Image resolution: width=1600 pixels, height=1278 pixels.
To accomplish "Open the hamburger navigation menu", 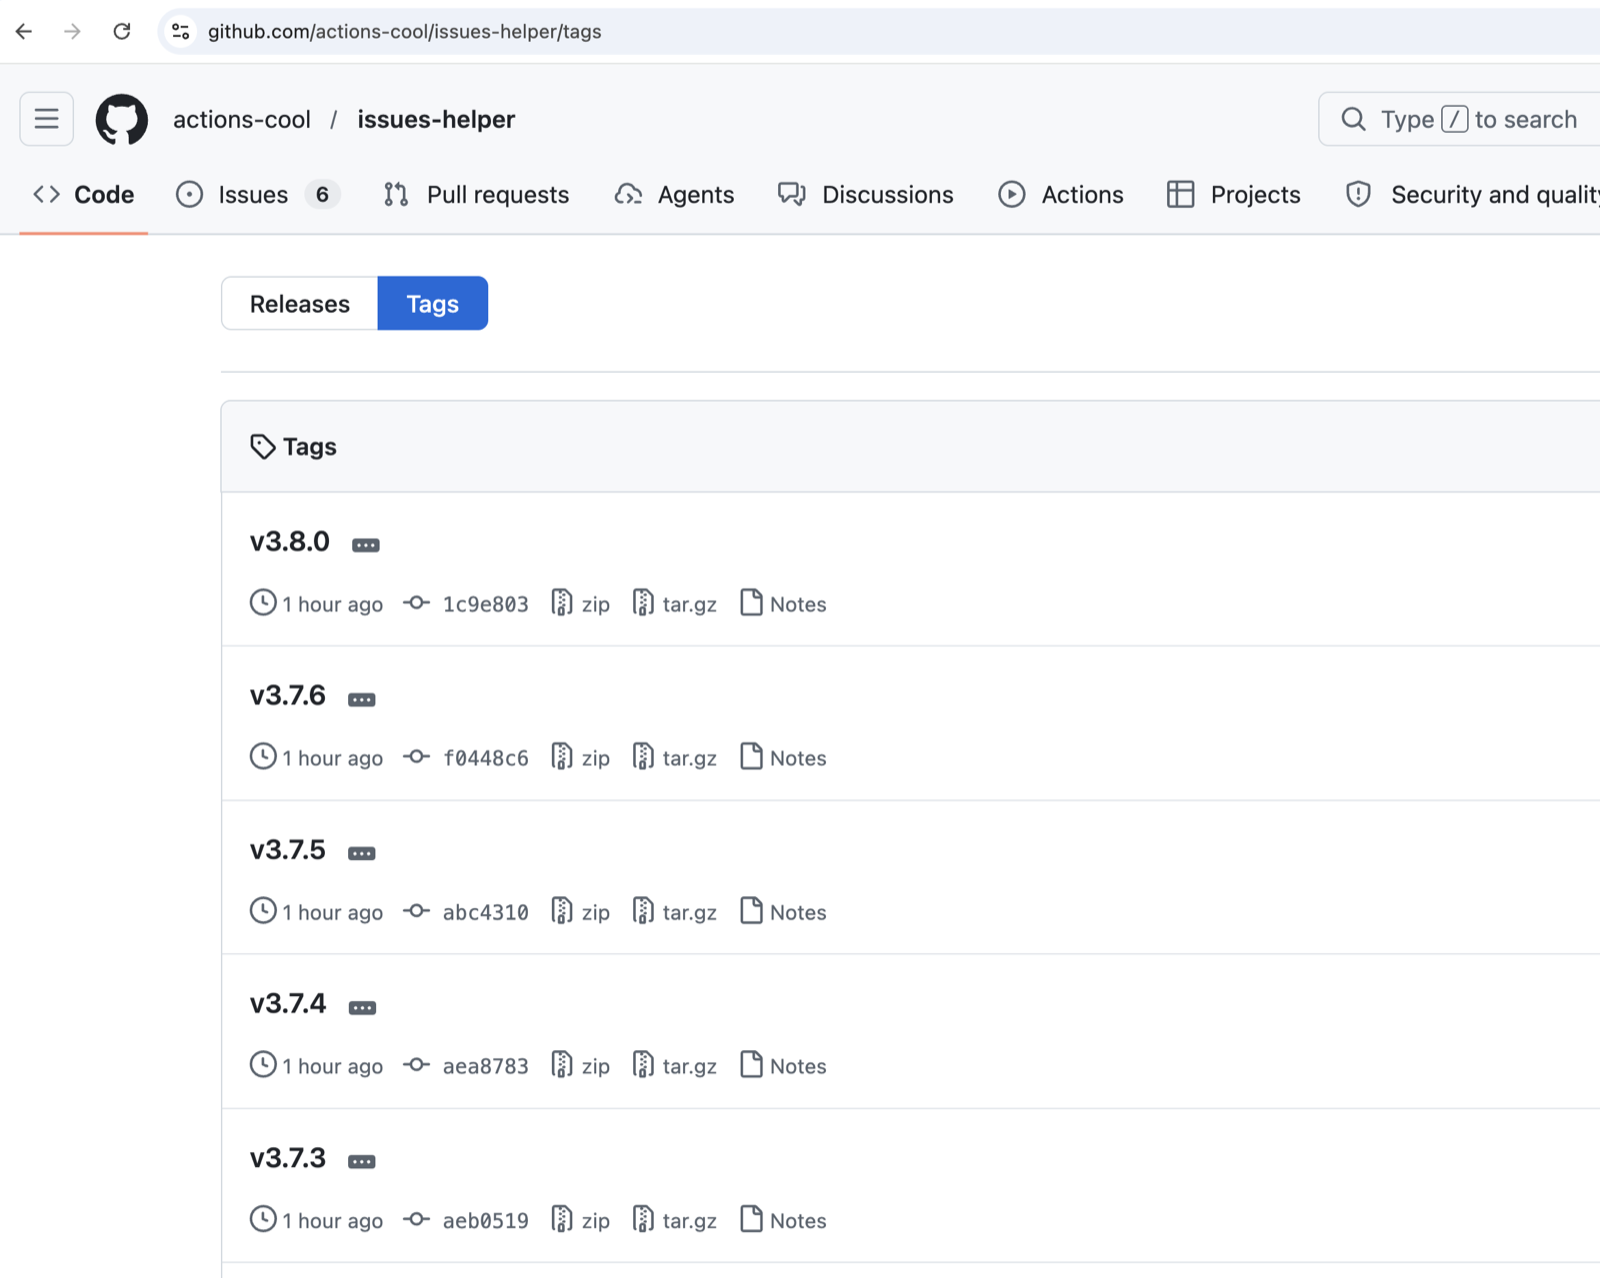I will point(46,119).
